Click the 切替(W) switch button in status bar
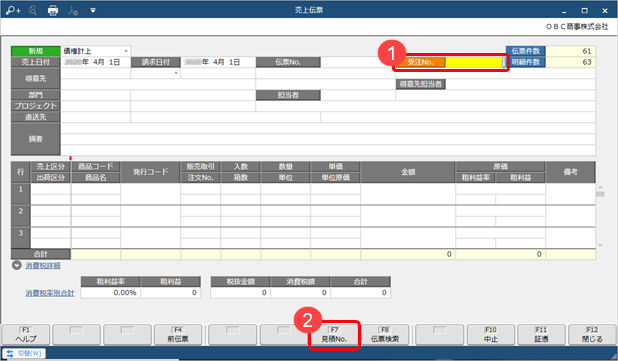Screen dimensions: 618x361 [24, 353]
